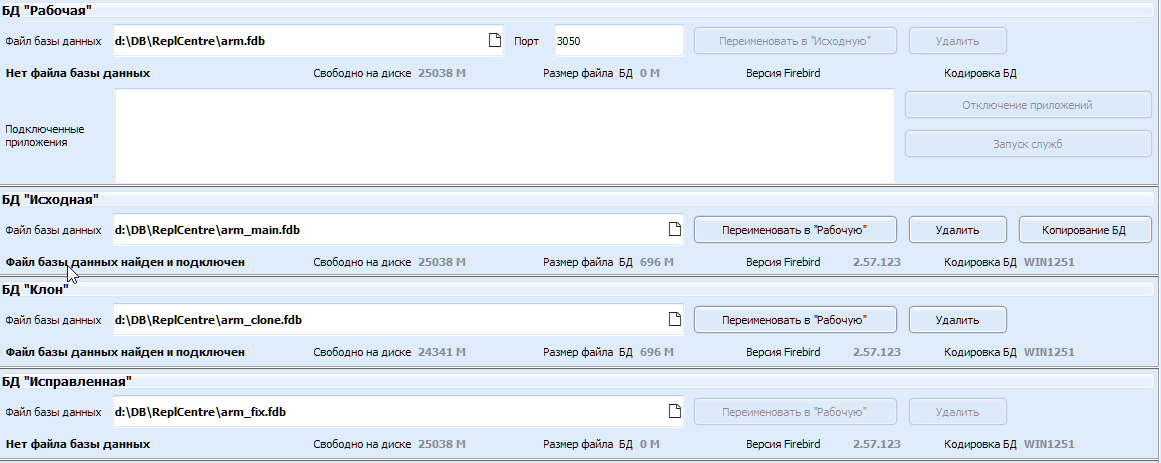Click encoding value WIN1251 in Исходная
The height and width of the screenshot is (463, 1161).
coord(1049,262)
